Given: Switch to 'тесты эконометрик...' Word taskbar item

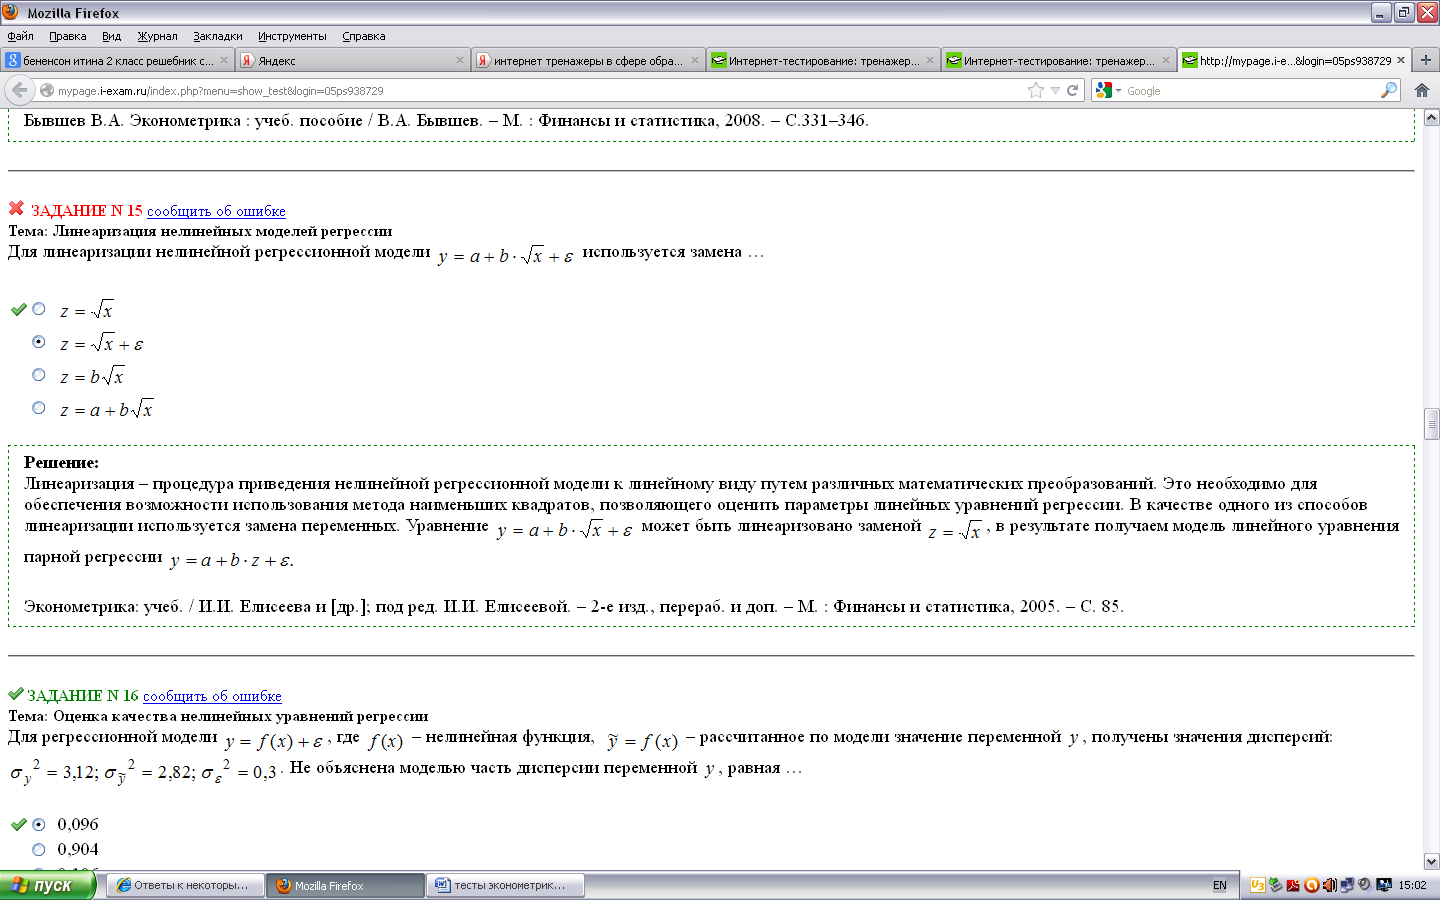Looking at the screenshot, I should tap(506, 885).
